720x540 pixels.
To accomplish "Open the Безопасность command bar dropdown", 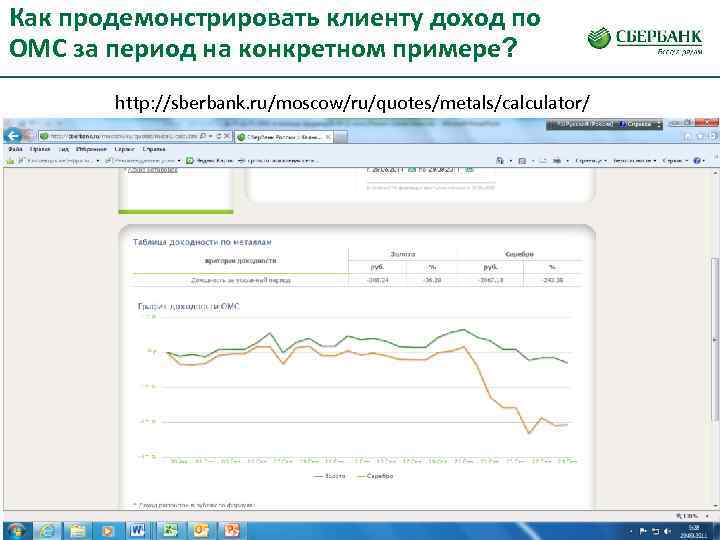I will click(x=634, y=161).
